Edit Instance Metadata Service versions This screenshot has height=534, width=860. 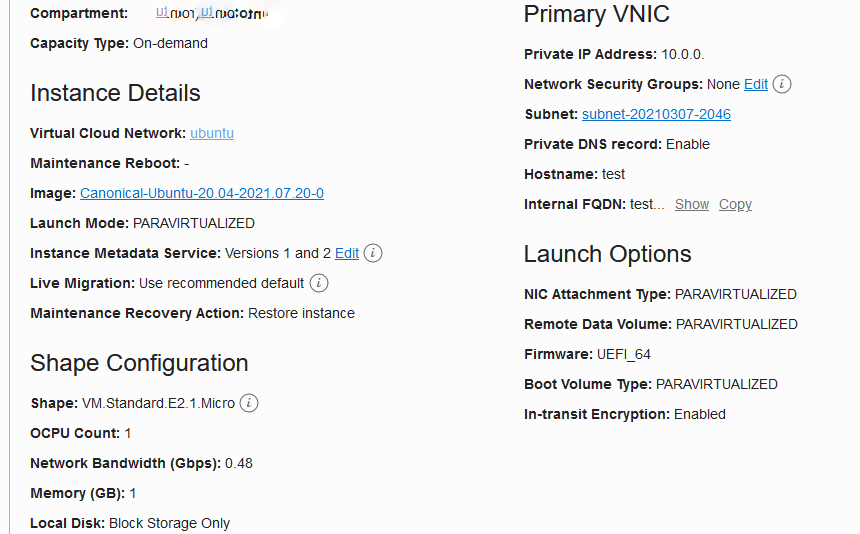coord(347,253)
